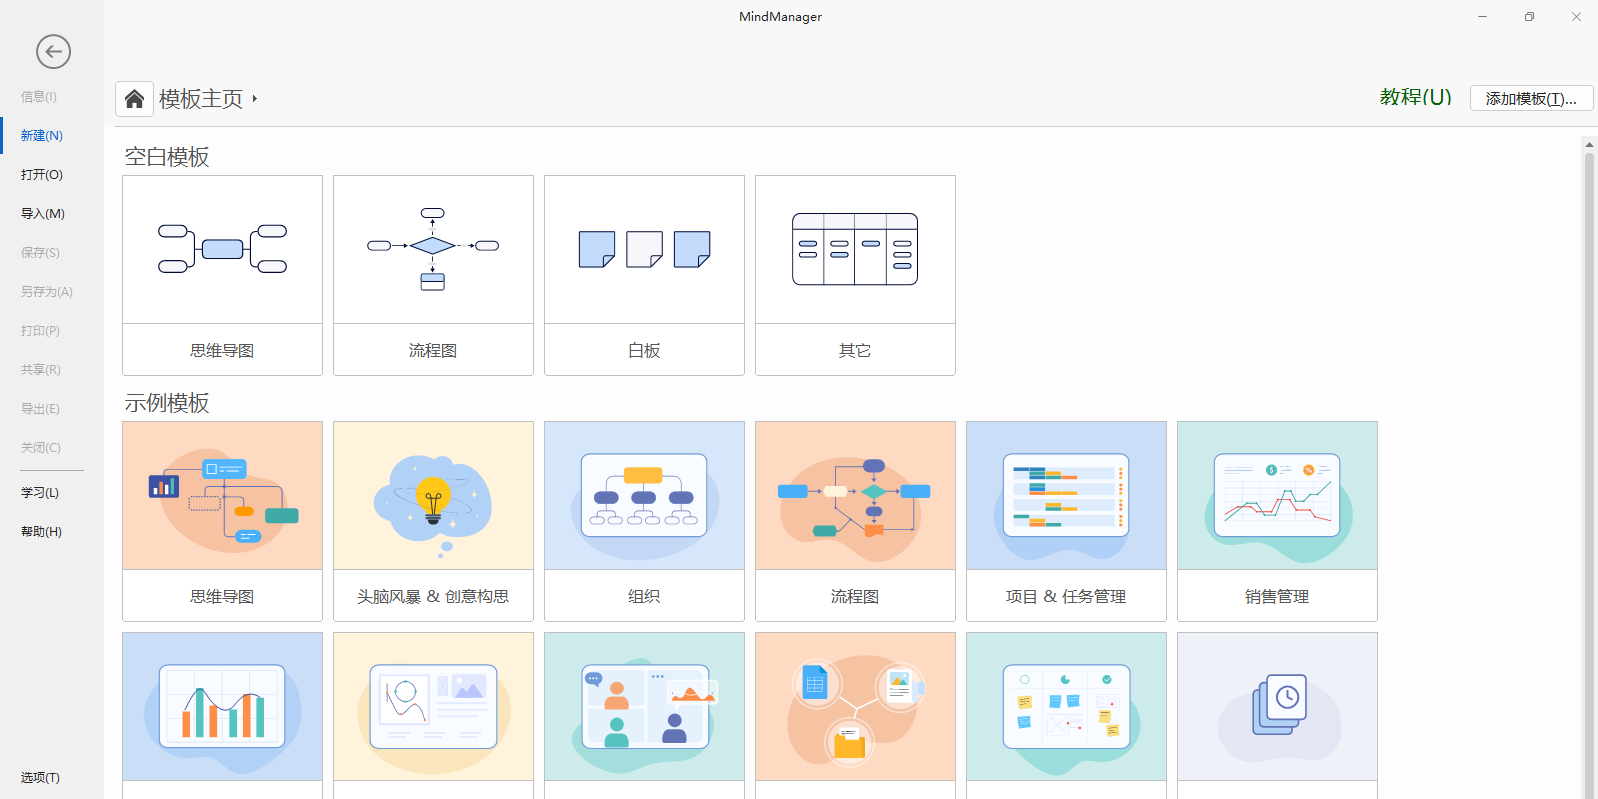The width and height of the screenshot is (1598, 799).
Task: Click the 流程图 label under blank templates
Action: pos(433,351)
